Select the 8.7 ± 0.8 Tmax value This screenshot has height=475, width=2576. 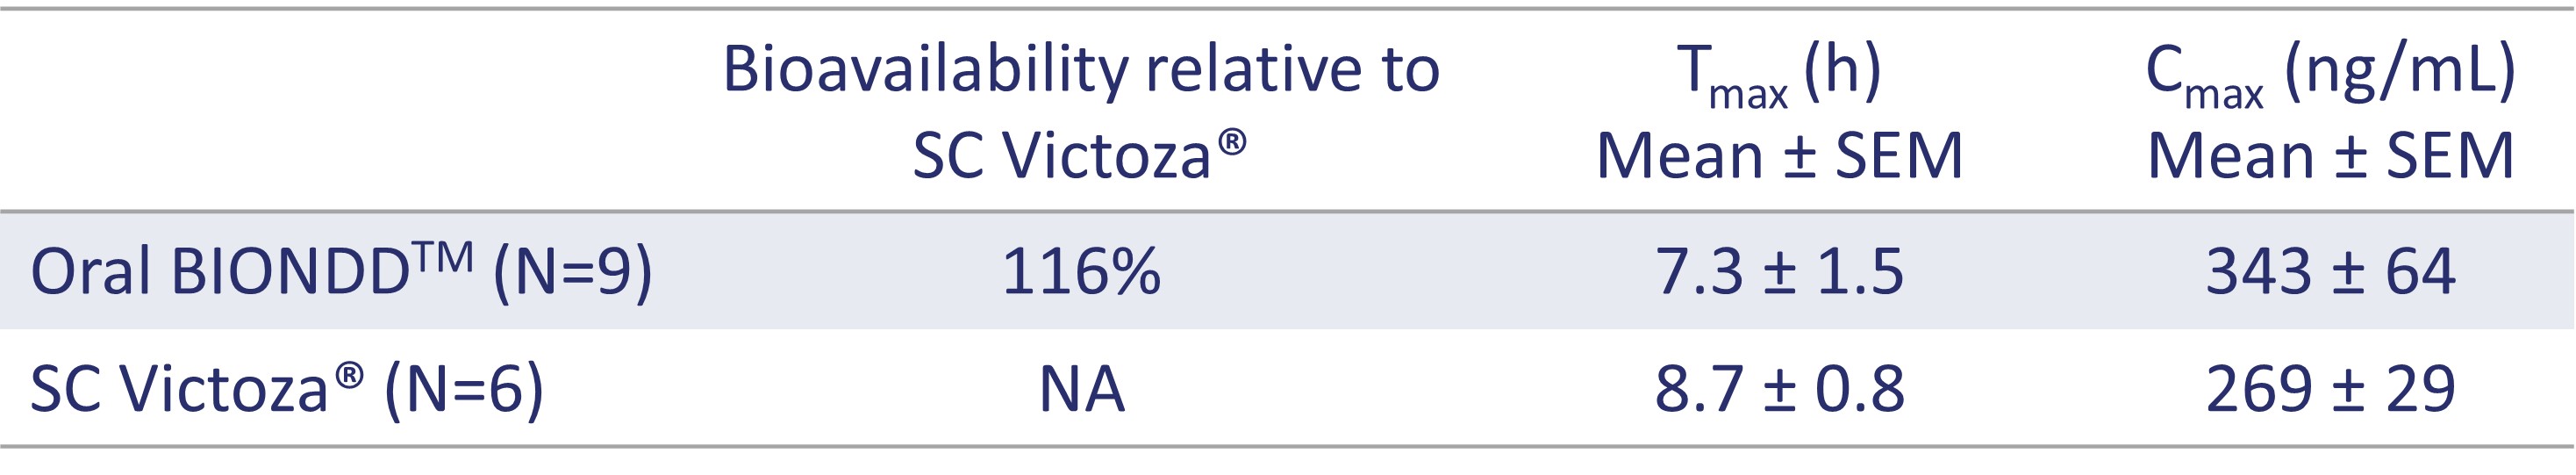point(1779,389)
